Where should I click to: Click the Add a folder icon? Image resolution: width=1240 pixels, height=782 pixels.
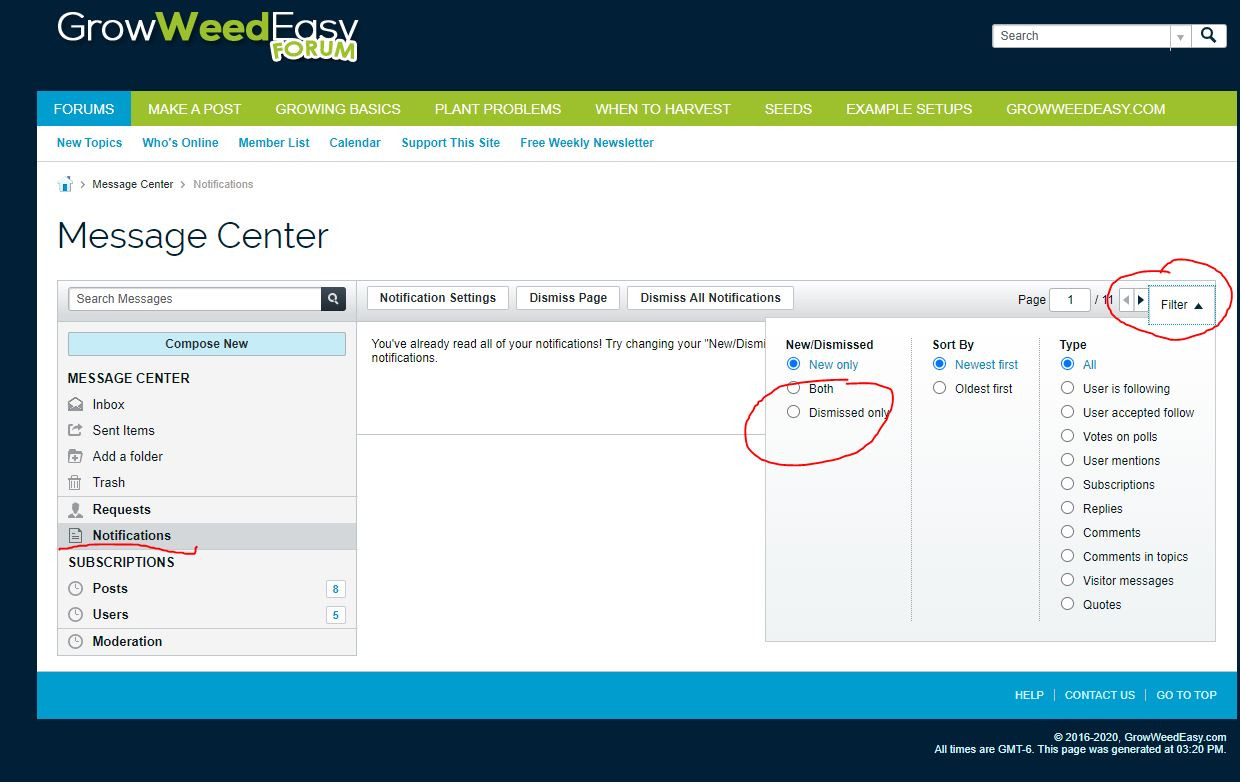75,457
